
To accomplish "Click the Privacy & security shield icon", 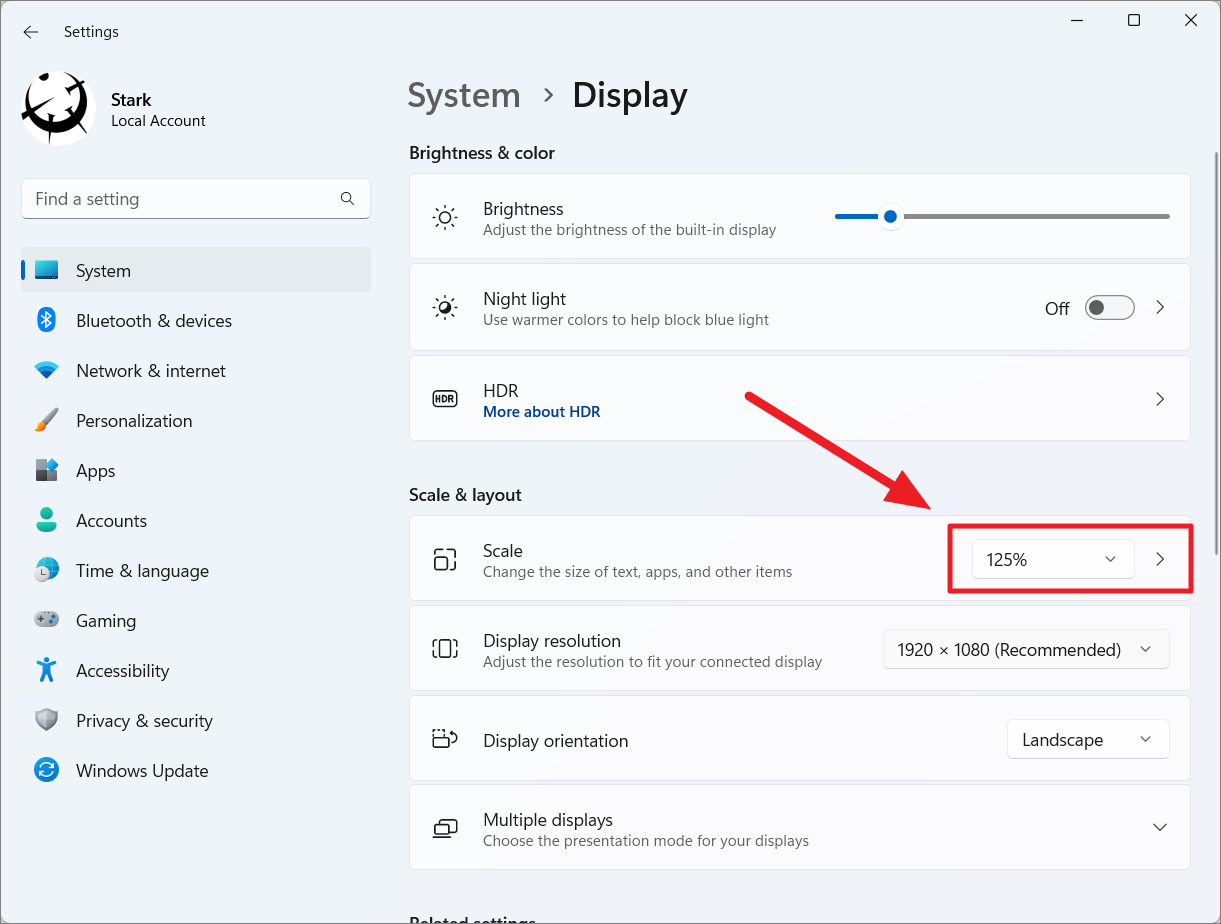I will click(46, 720).
